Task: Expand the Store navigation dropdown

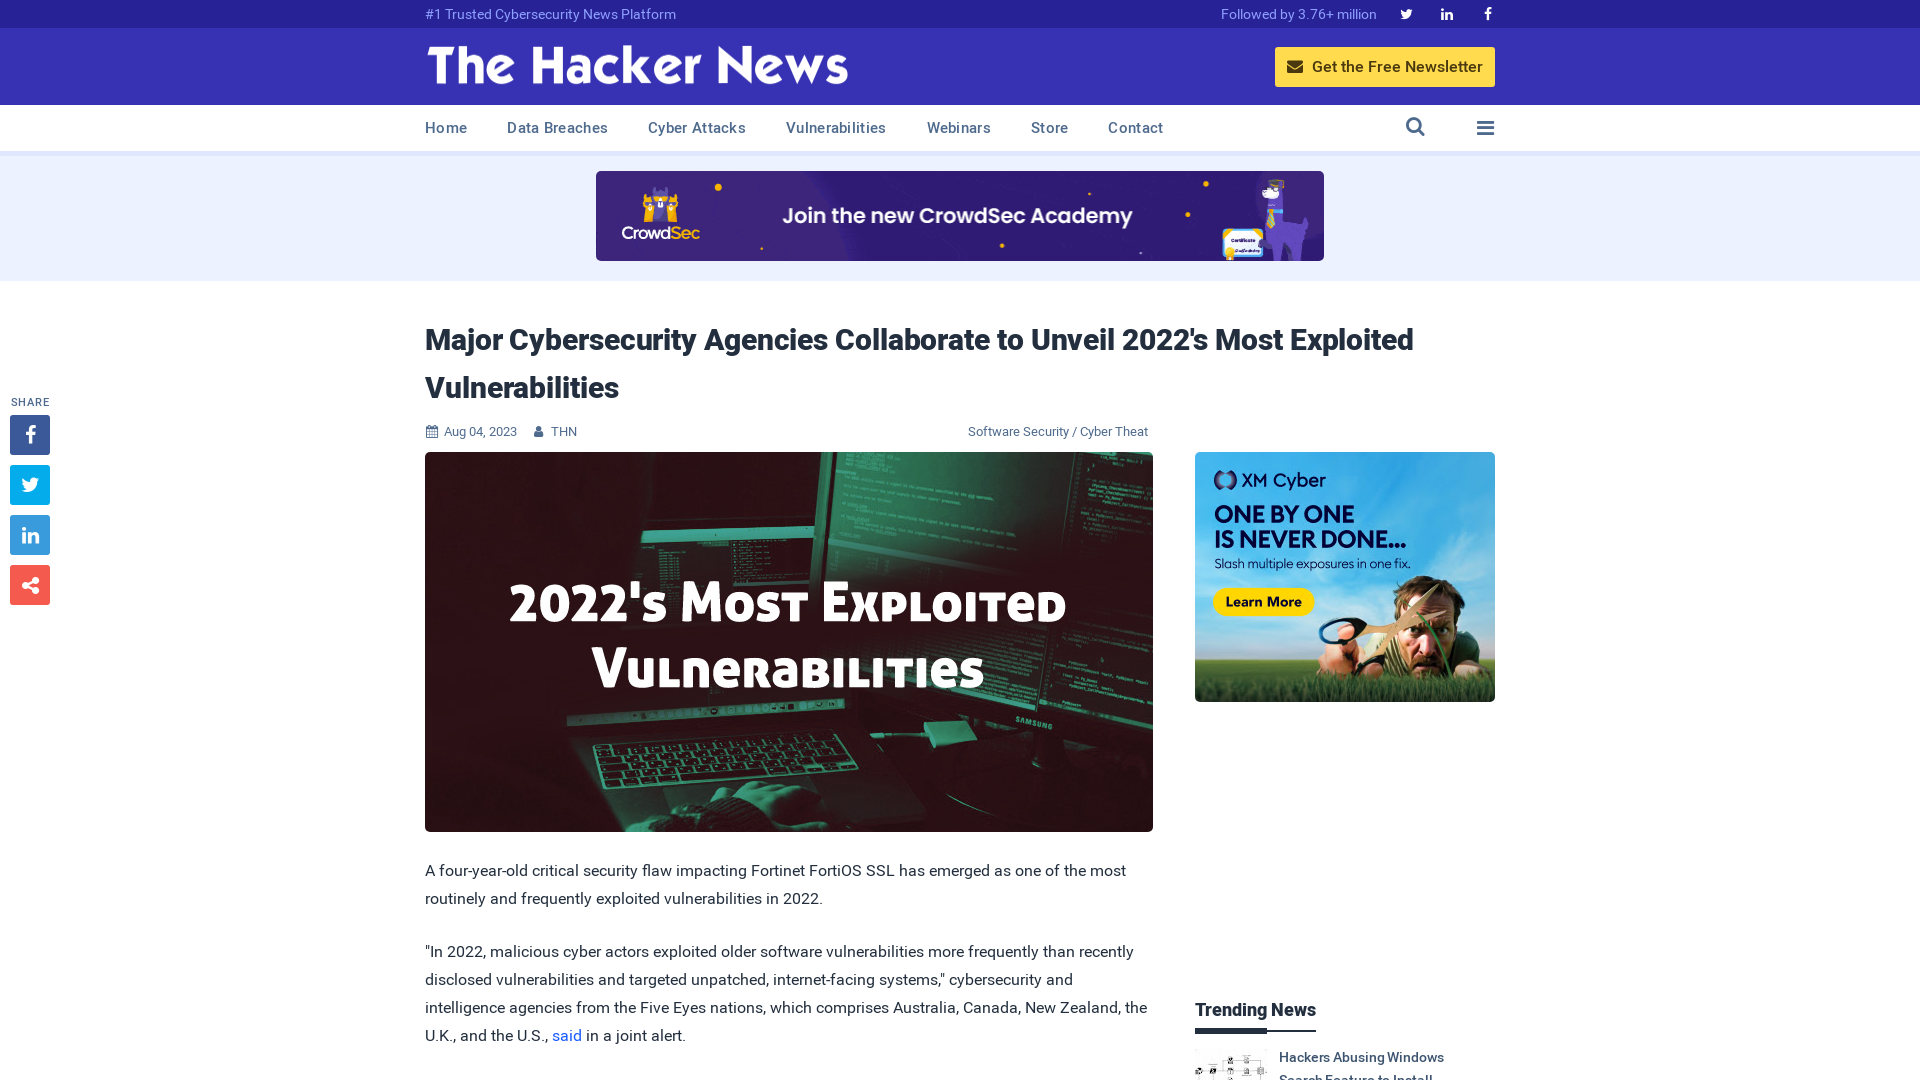Action: click(x=1048, y=128)
